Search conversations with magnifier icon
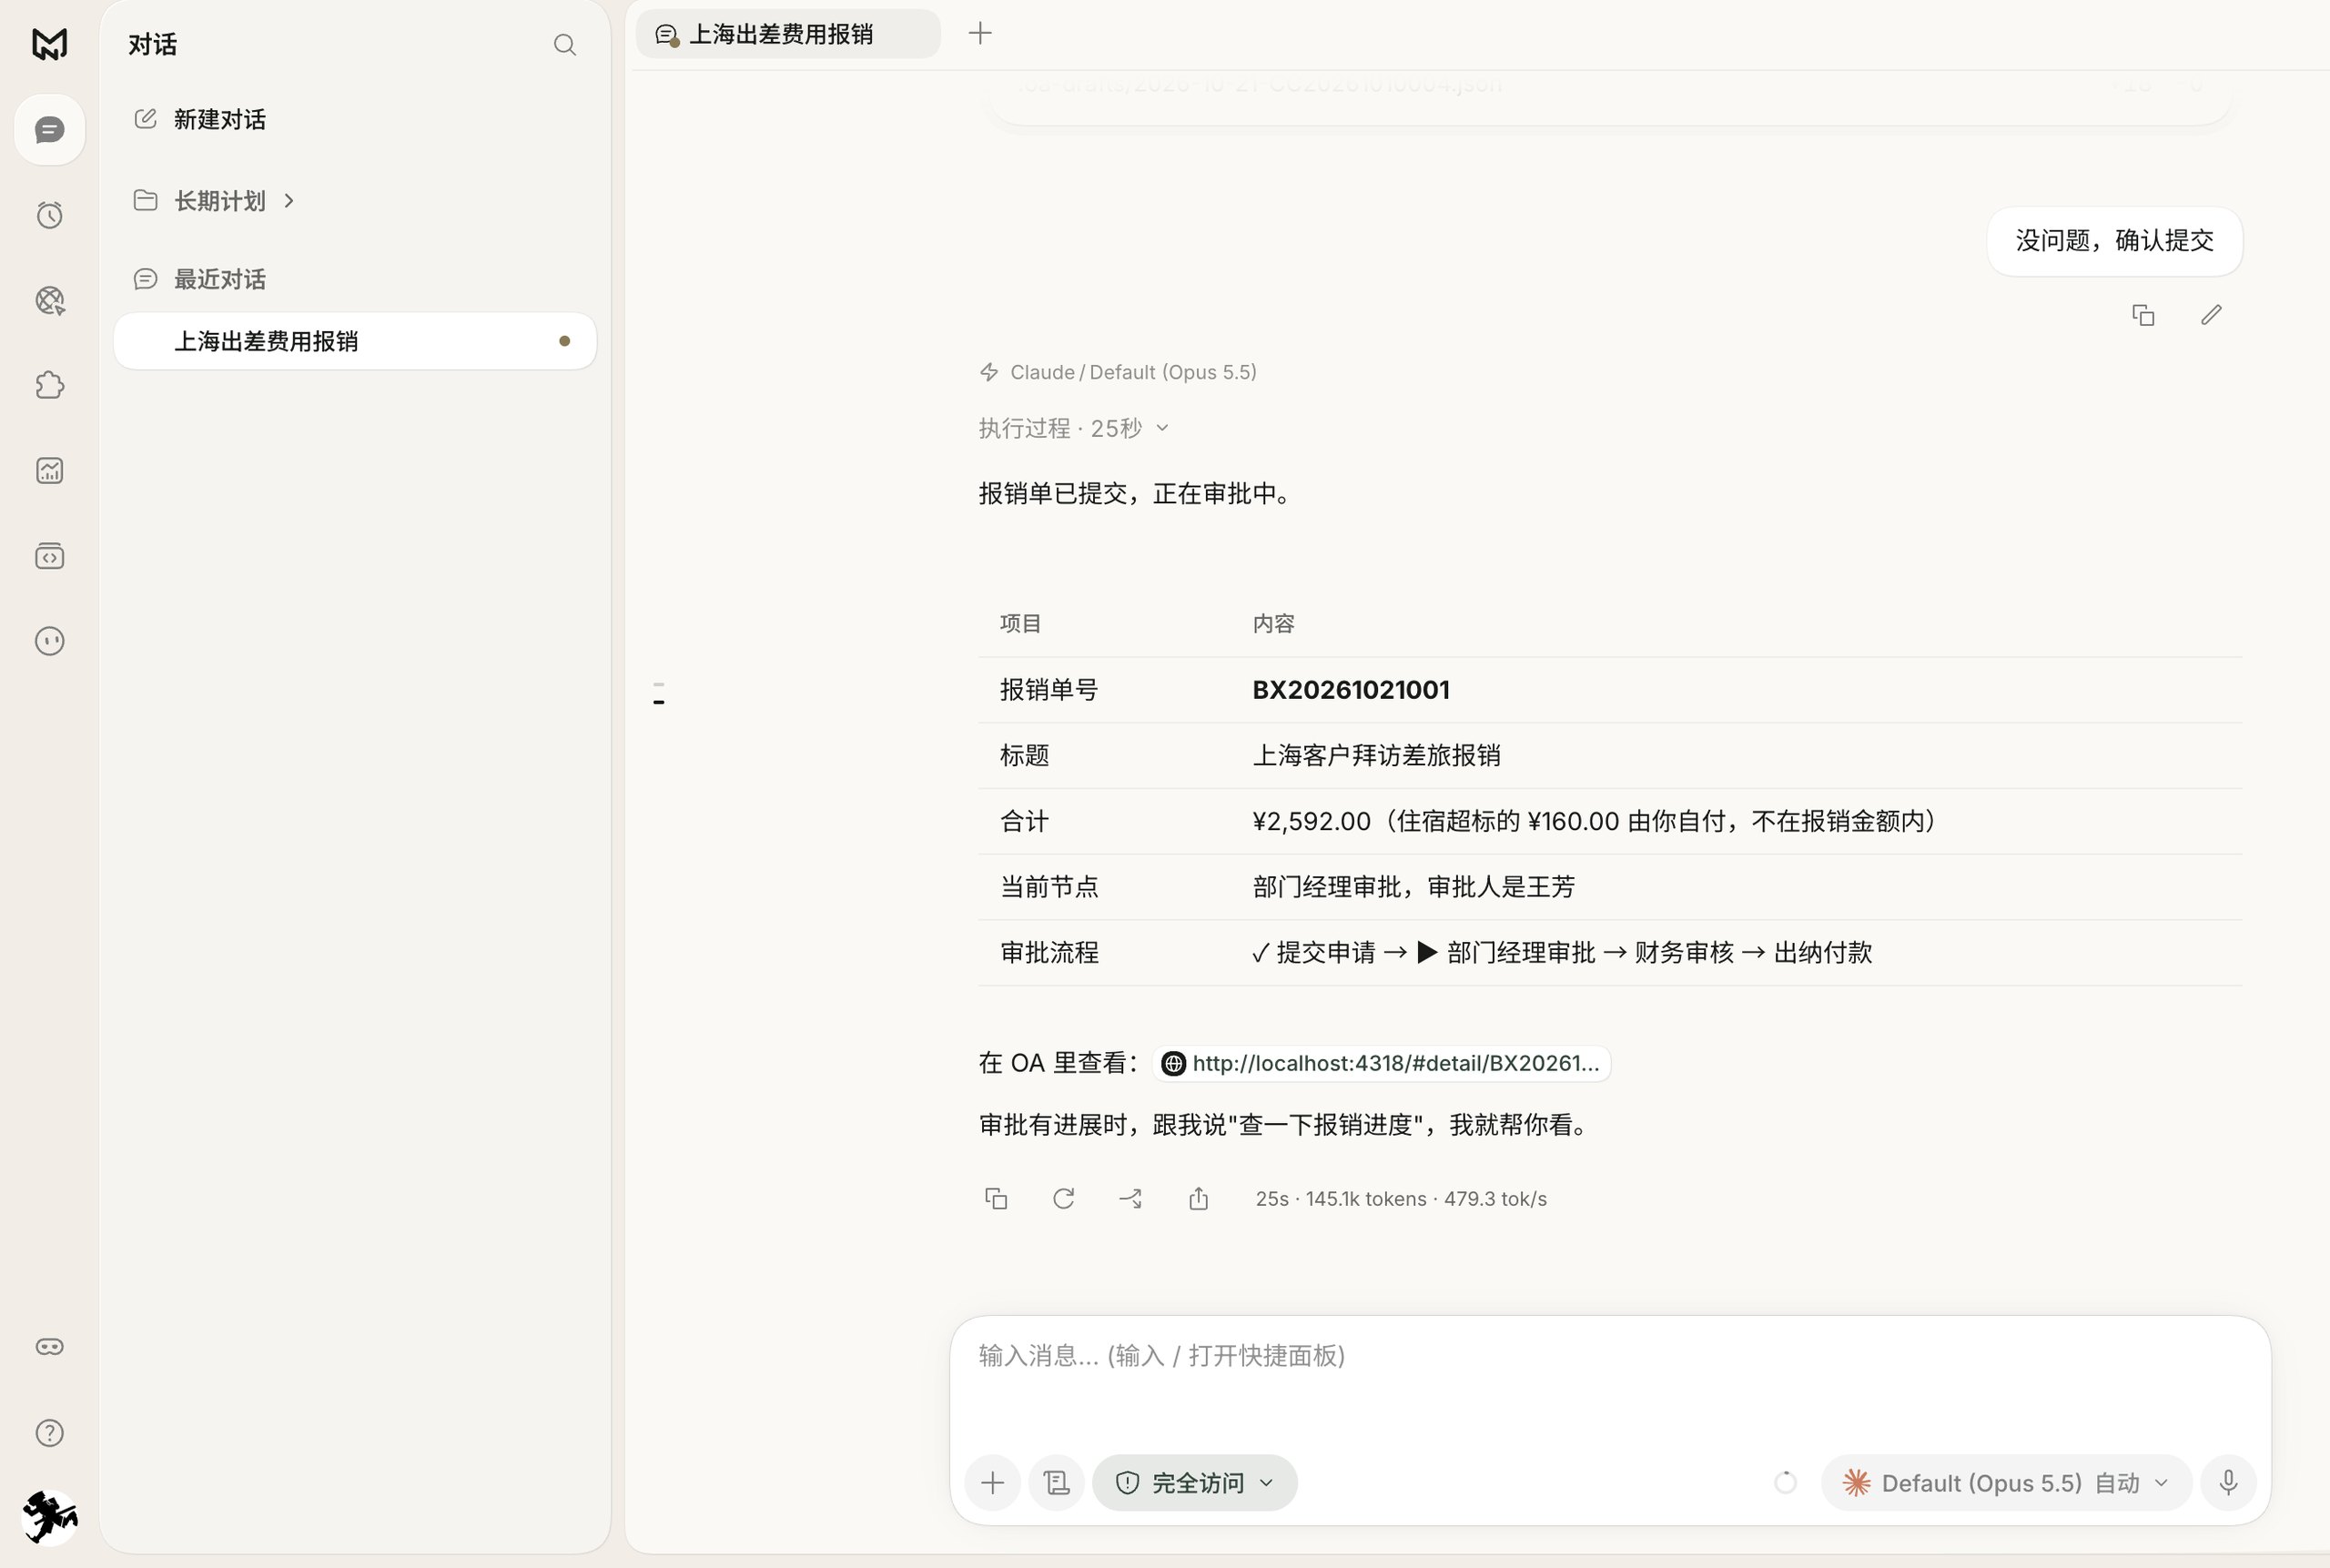Screen dimensions: 2330x1568 pyautogui.click(x=565, y=45)
